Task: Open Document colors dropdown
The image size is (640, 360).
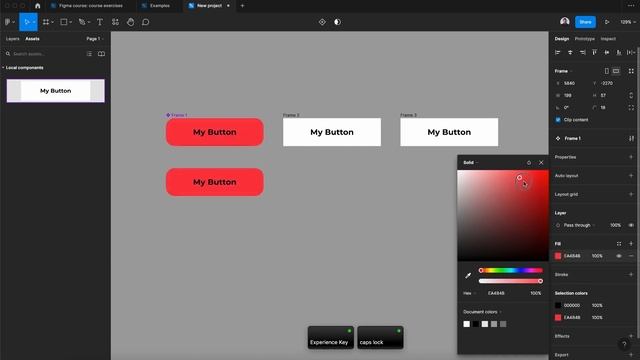Action: click(482, 312)
